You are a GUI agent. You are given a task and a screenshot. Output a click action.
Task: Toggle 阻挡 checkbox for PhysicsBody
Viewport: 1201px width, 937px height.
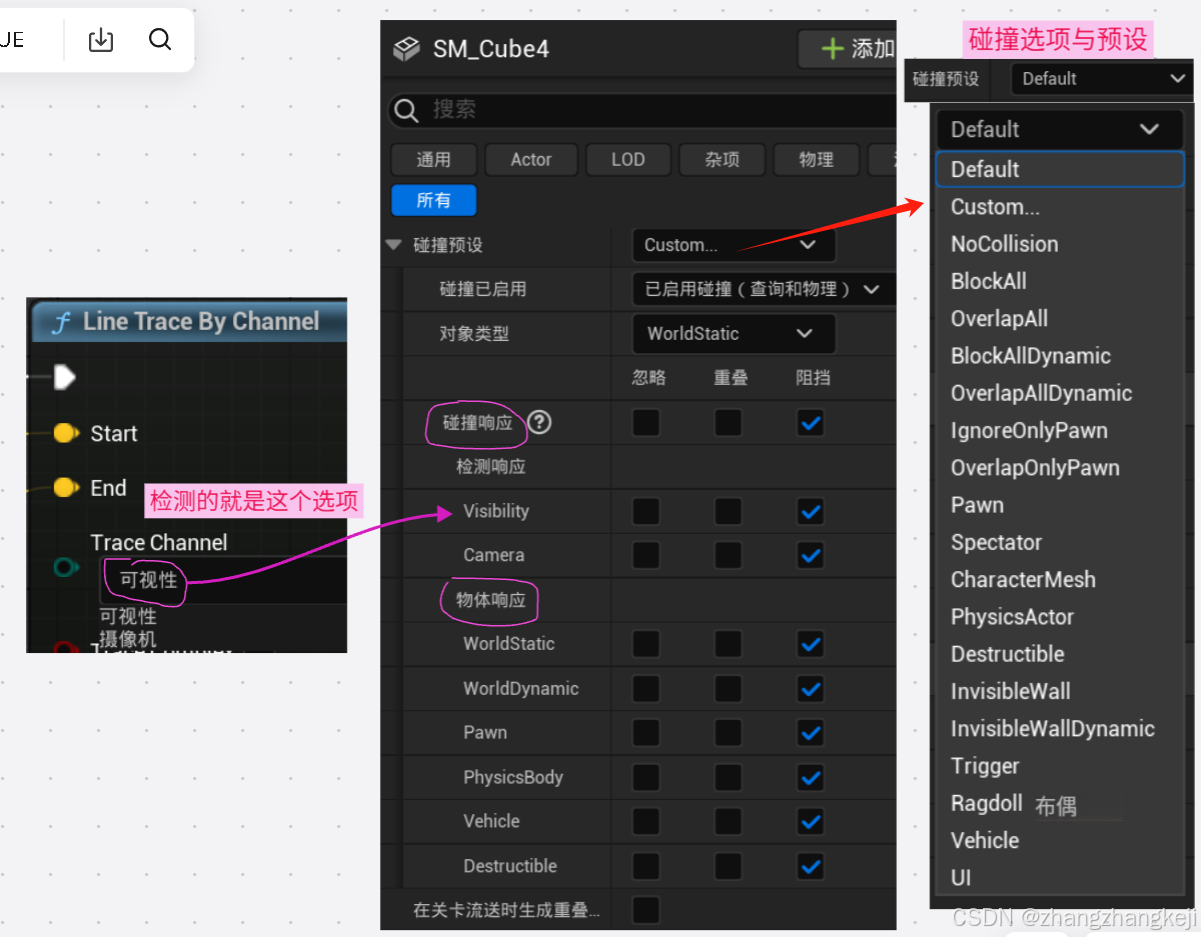coord(810,777)
